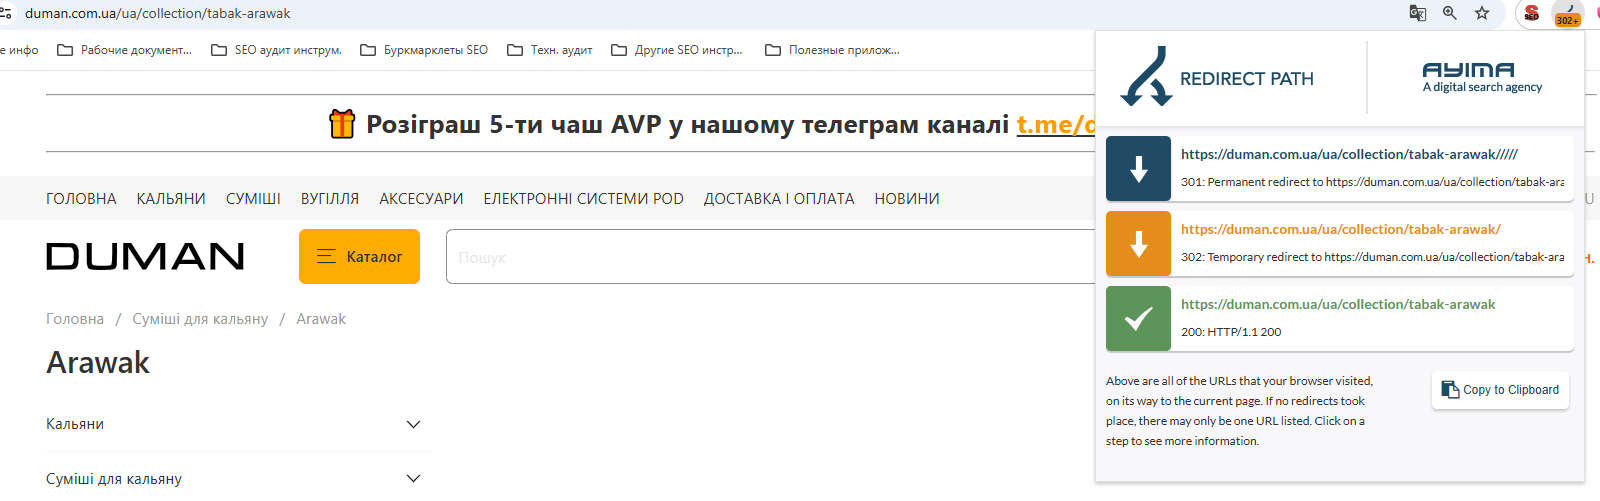Screen dimensions: 1600x501
Task: Select the tabak-arawak///// 301 redirect URL
Action: tap(1349, 154)
